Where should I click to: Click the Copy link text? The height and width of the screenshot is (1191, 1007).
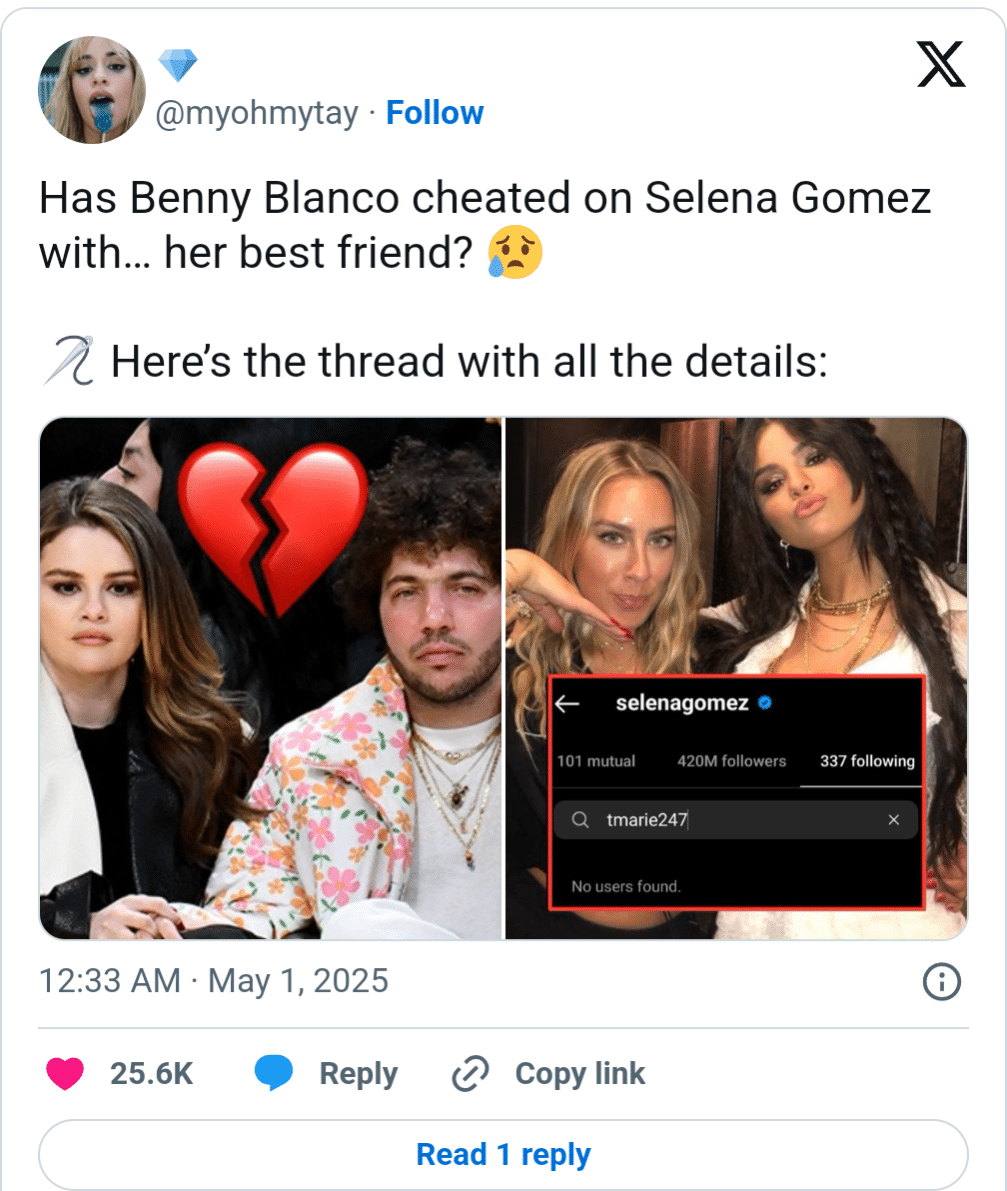(580, 1074)
